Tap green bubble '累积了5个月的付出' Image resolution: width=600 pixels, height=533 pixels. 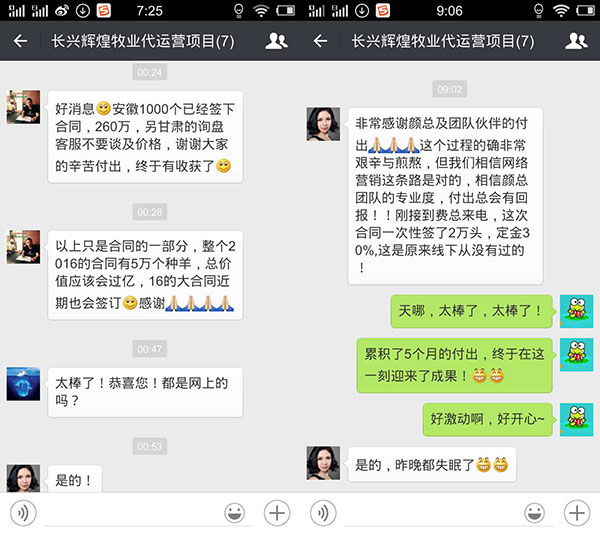point(455,365)
